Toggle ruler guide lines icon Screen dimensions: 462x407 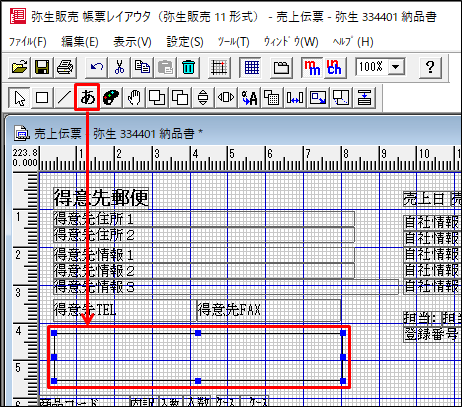pyautogui.click(x=219, y=67)
